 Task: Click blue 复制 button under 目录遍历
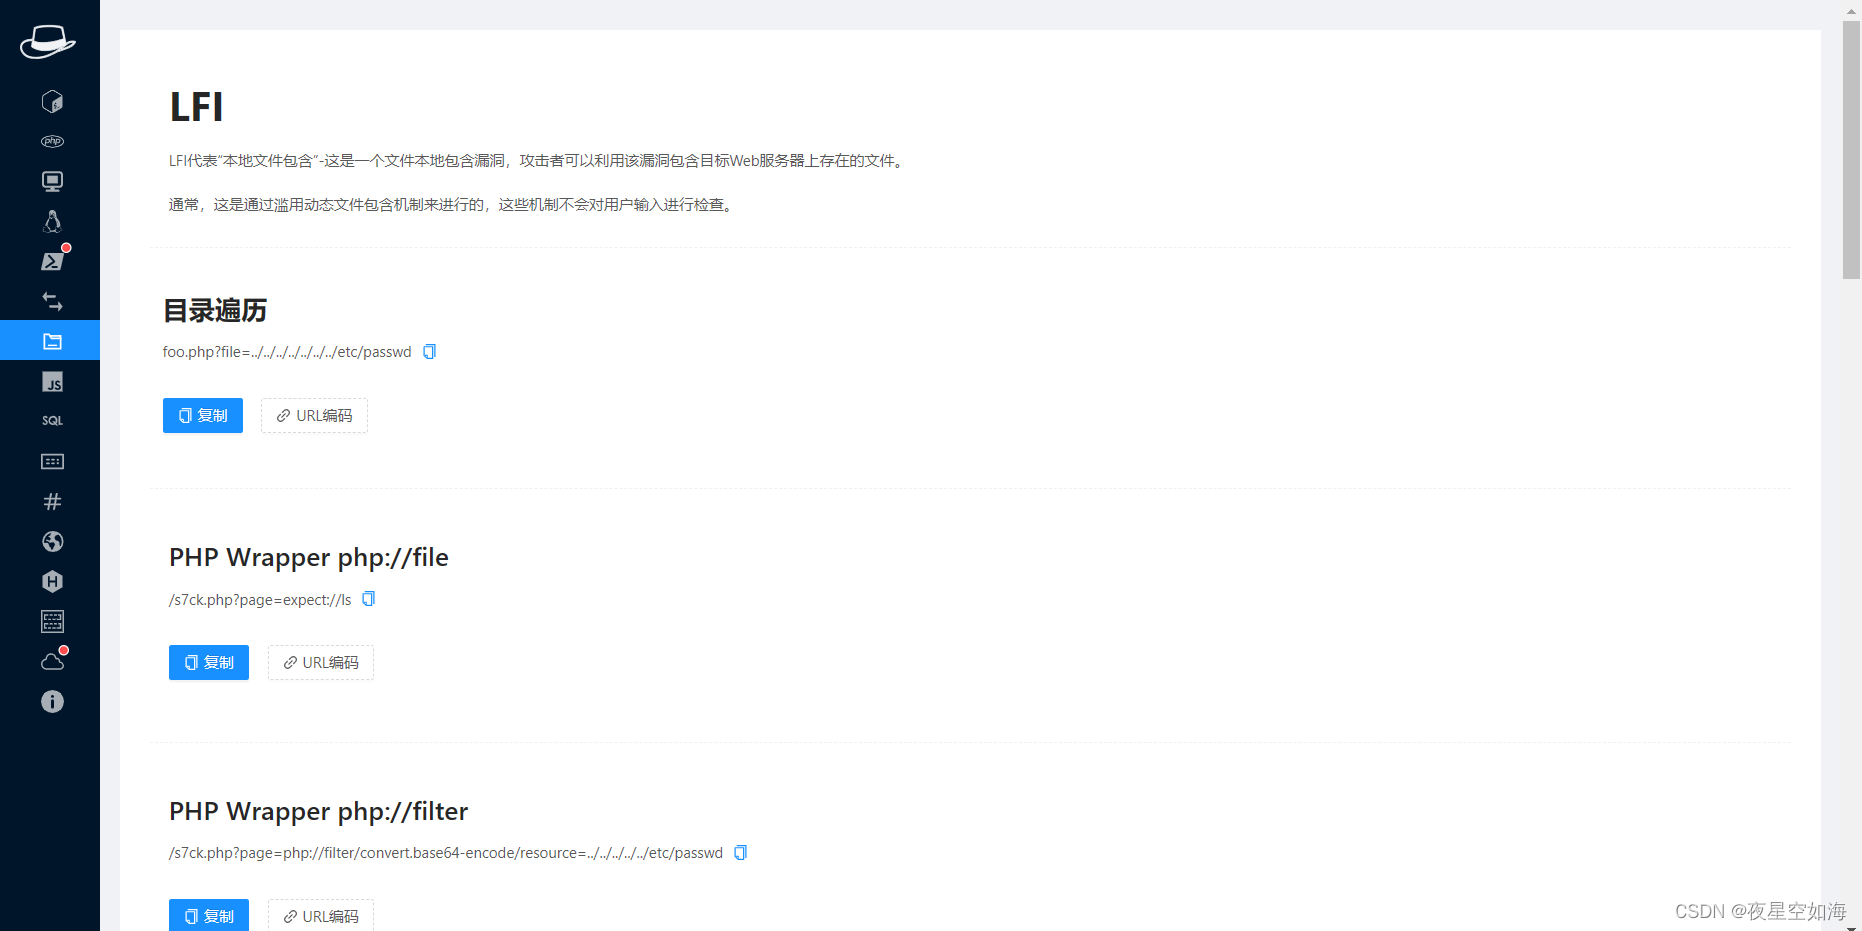click(203, 415)
